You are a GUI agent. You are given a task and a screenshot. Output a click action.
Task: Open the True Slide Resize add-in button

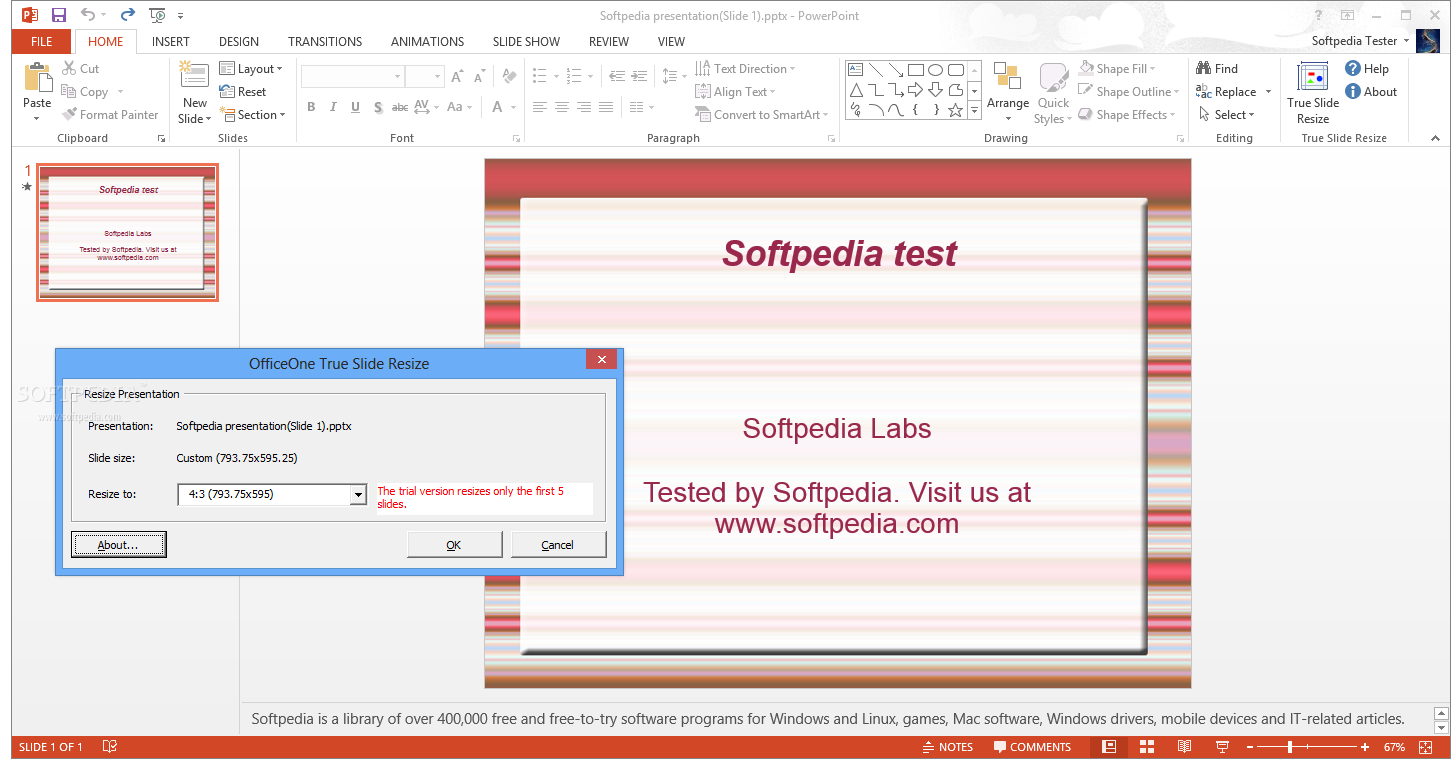[1313, 93]
